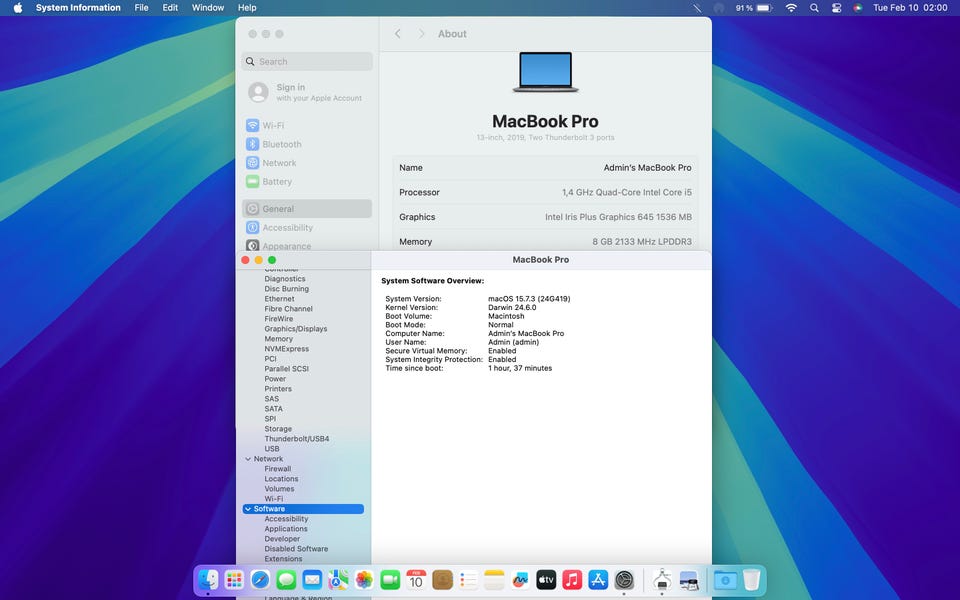Collapse the Software section
The height and width of the screenshot is (600, 960).
point(248,509)
